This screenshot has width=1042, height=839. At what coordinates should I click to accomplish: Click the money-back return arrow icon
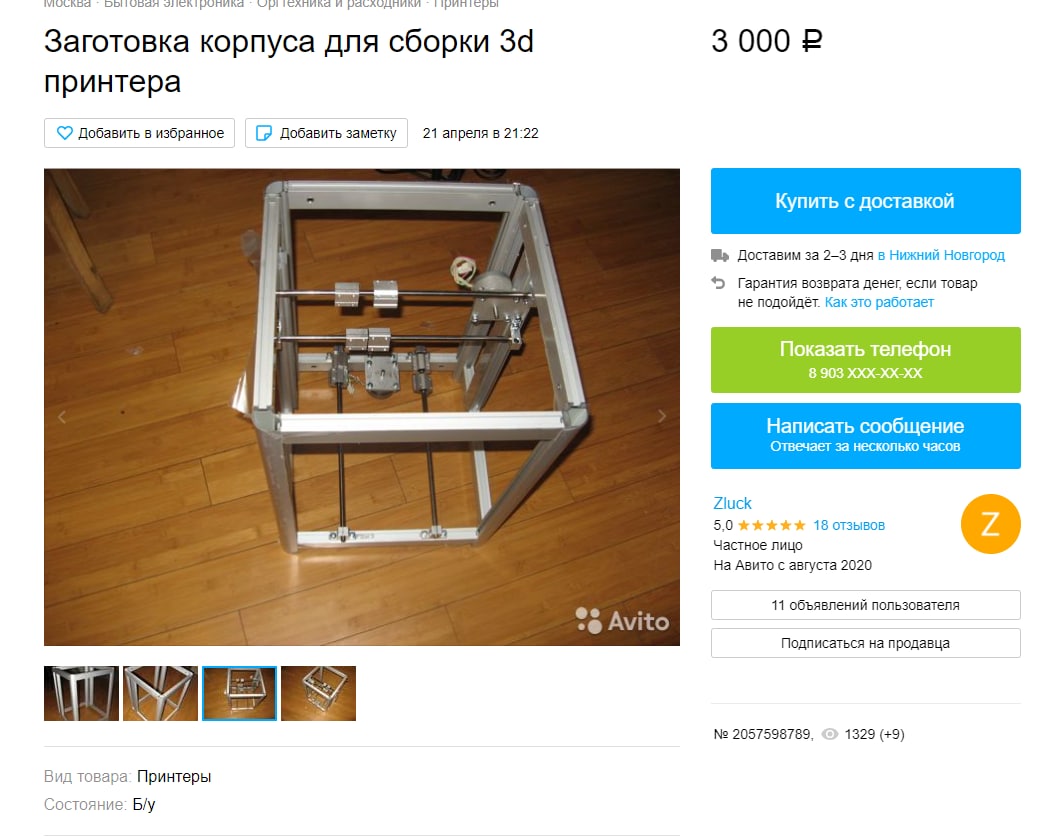pos(718,283)
